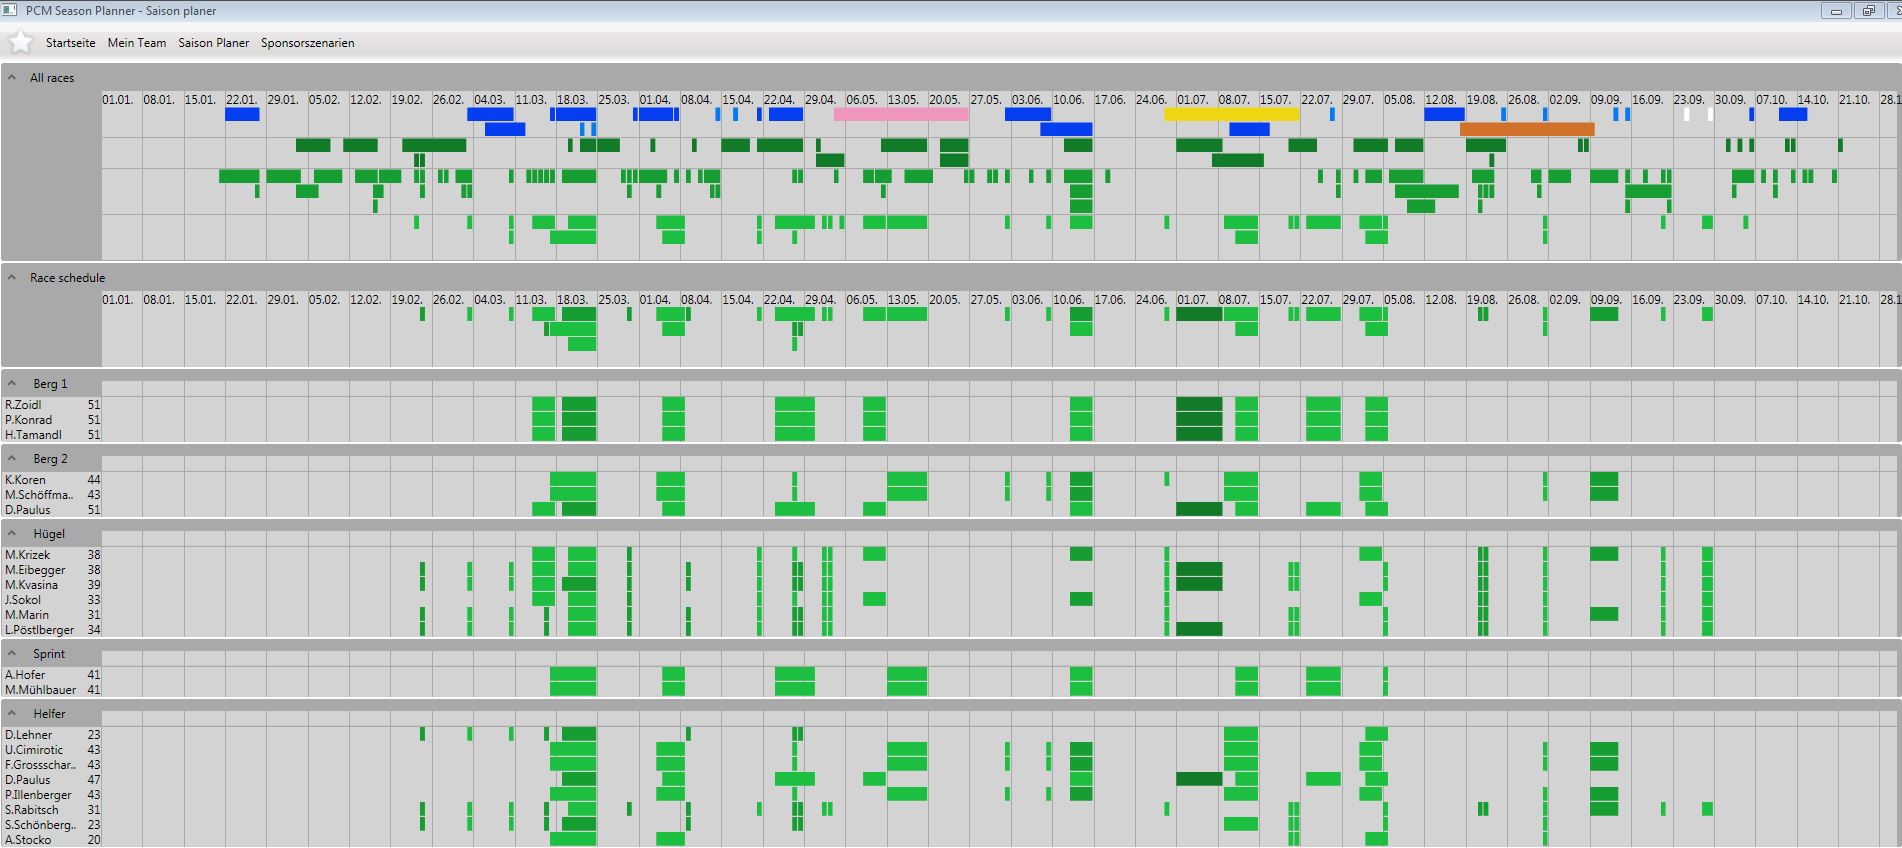Open the Sponsorszenarien menu

tap(307, 43)
